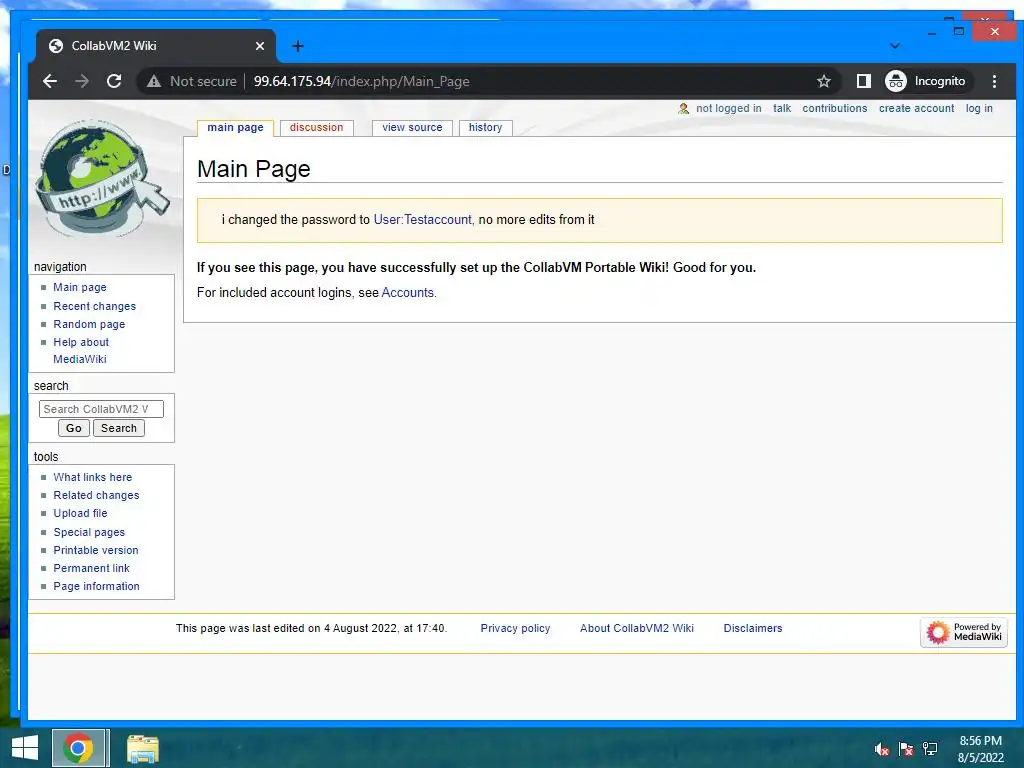Open the taskbar clock showing 8:56 PM
This screenshot has width=1024, height=768.
tap(980, 749)
